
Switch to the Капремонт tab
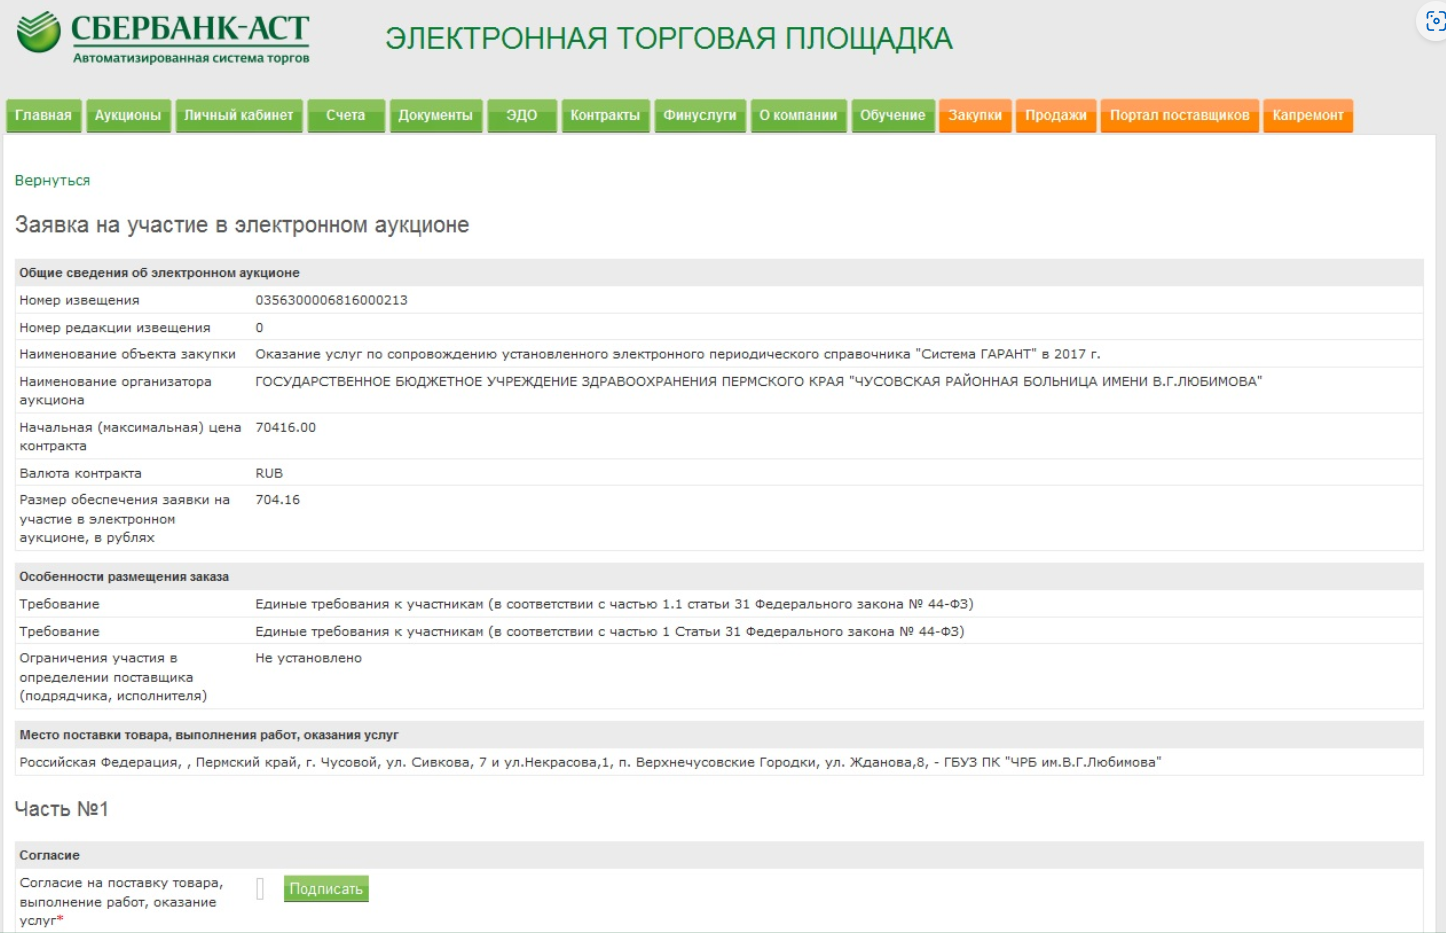pos(1308,115)
